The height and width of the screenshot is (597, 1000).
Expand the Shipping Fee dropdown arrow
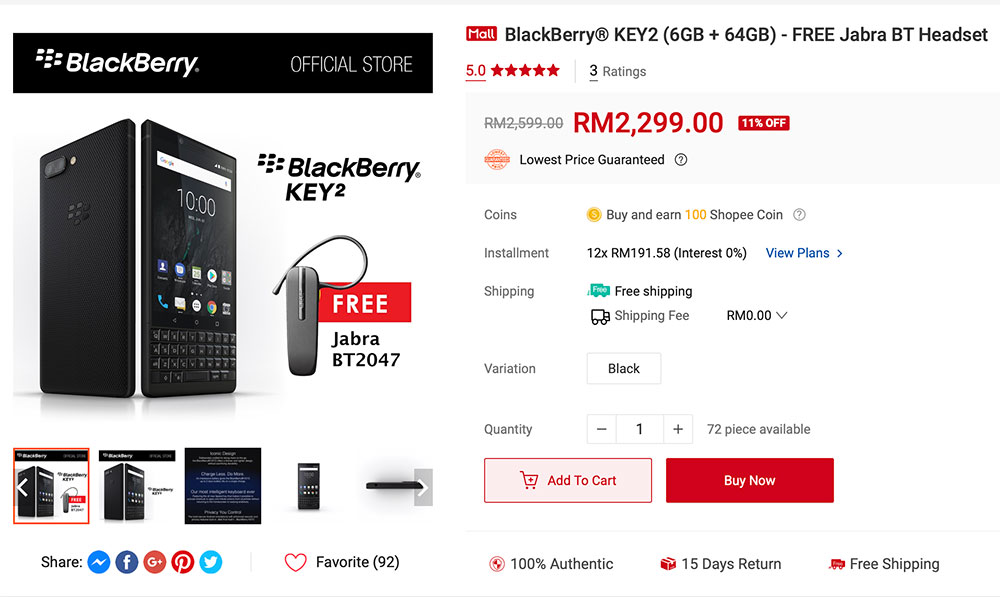coord(782,315)
